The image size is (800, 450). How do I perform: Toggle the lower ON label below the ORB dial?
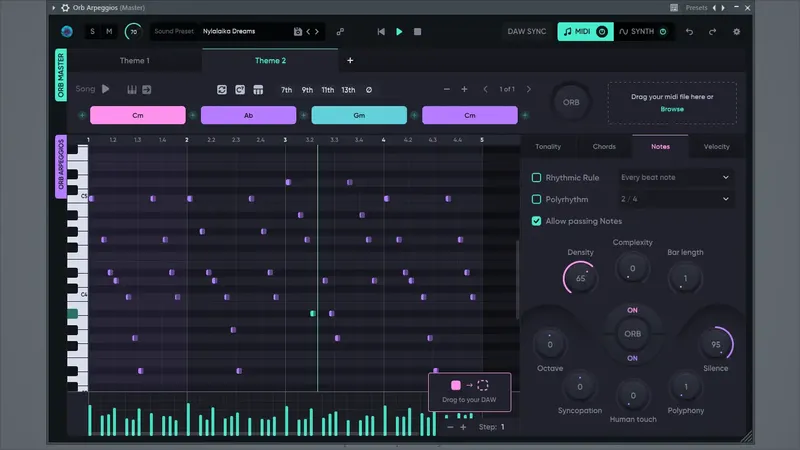pyautogui.click(x=632, y=358)
